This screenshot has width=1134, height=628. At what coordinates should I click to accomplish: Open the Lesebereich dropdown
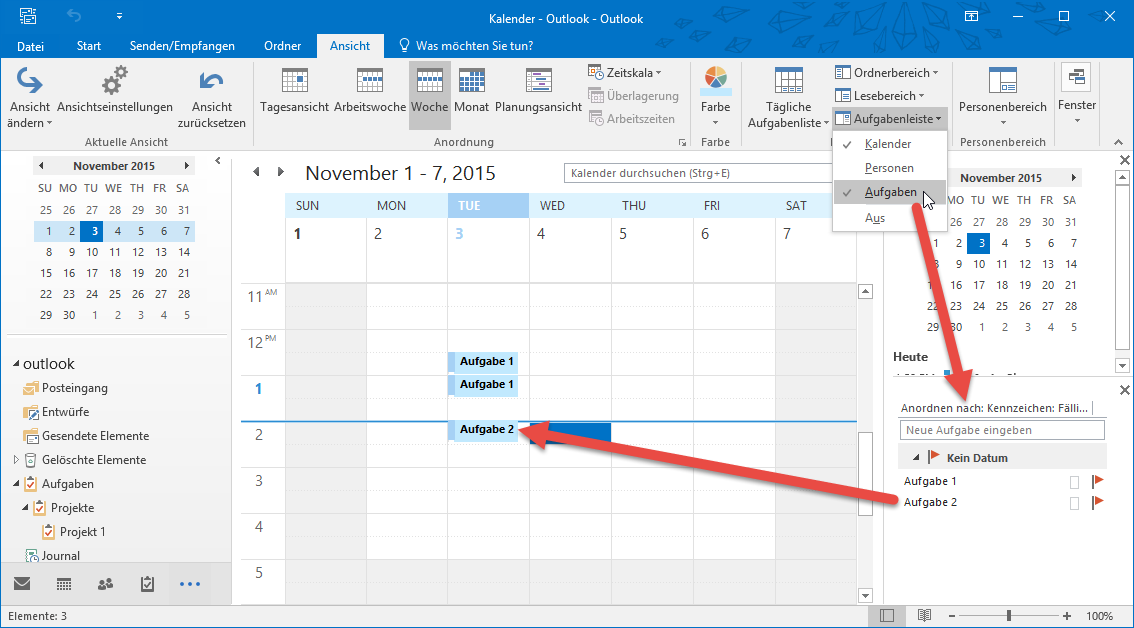(880, 96)
